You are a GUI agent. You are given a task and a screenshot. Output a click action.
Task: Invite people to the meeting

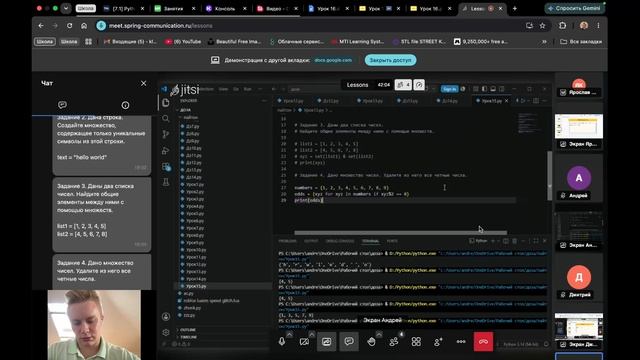438,342
